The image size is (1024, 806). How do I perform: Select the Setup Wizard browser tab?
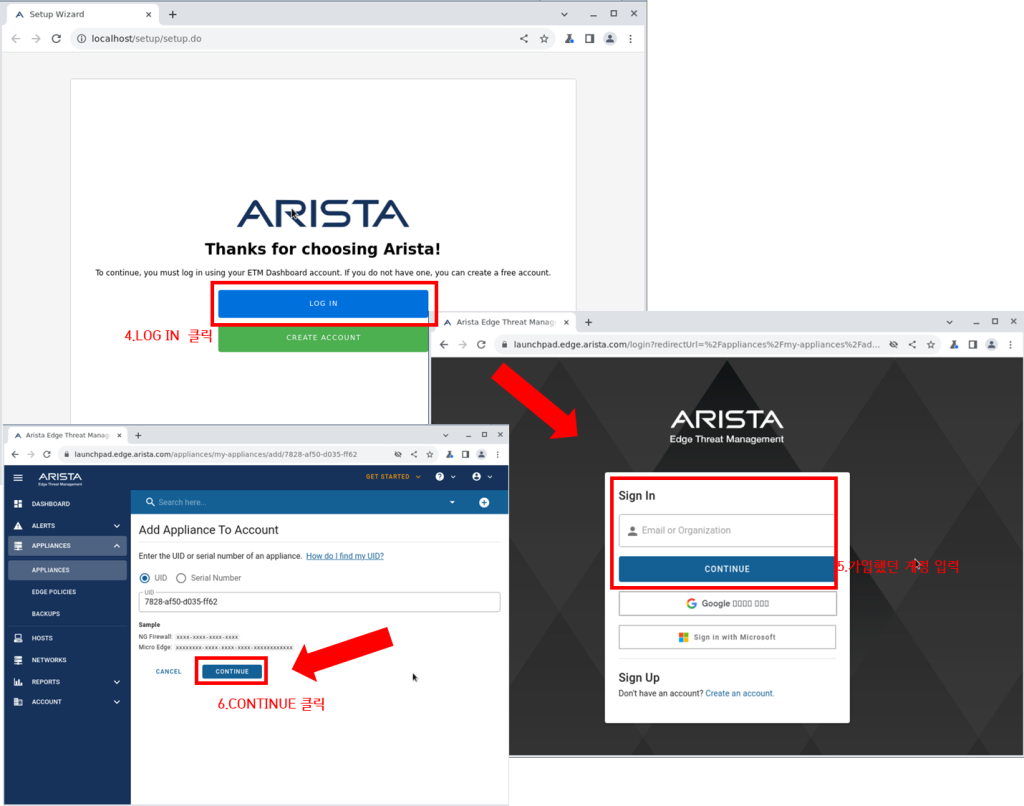tap(83, 14)
